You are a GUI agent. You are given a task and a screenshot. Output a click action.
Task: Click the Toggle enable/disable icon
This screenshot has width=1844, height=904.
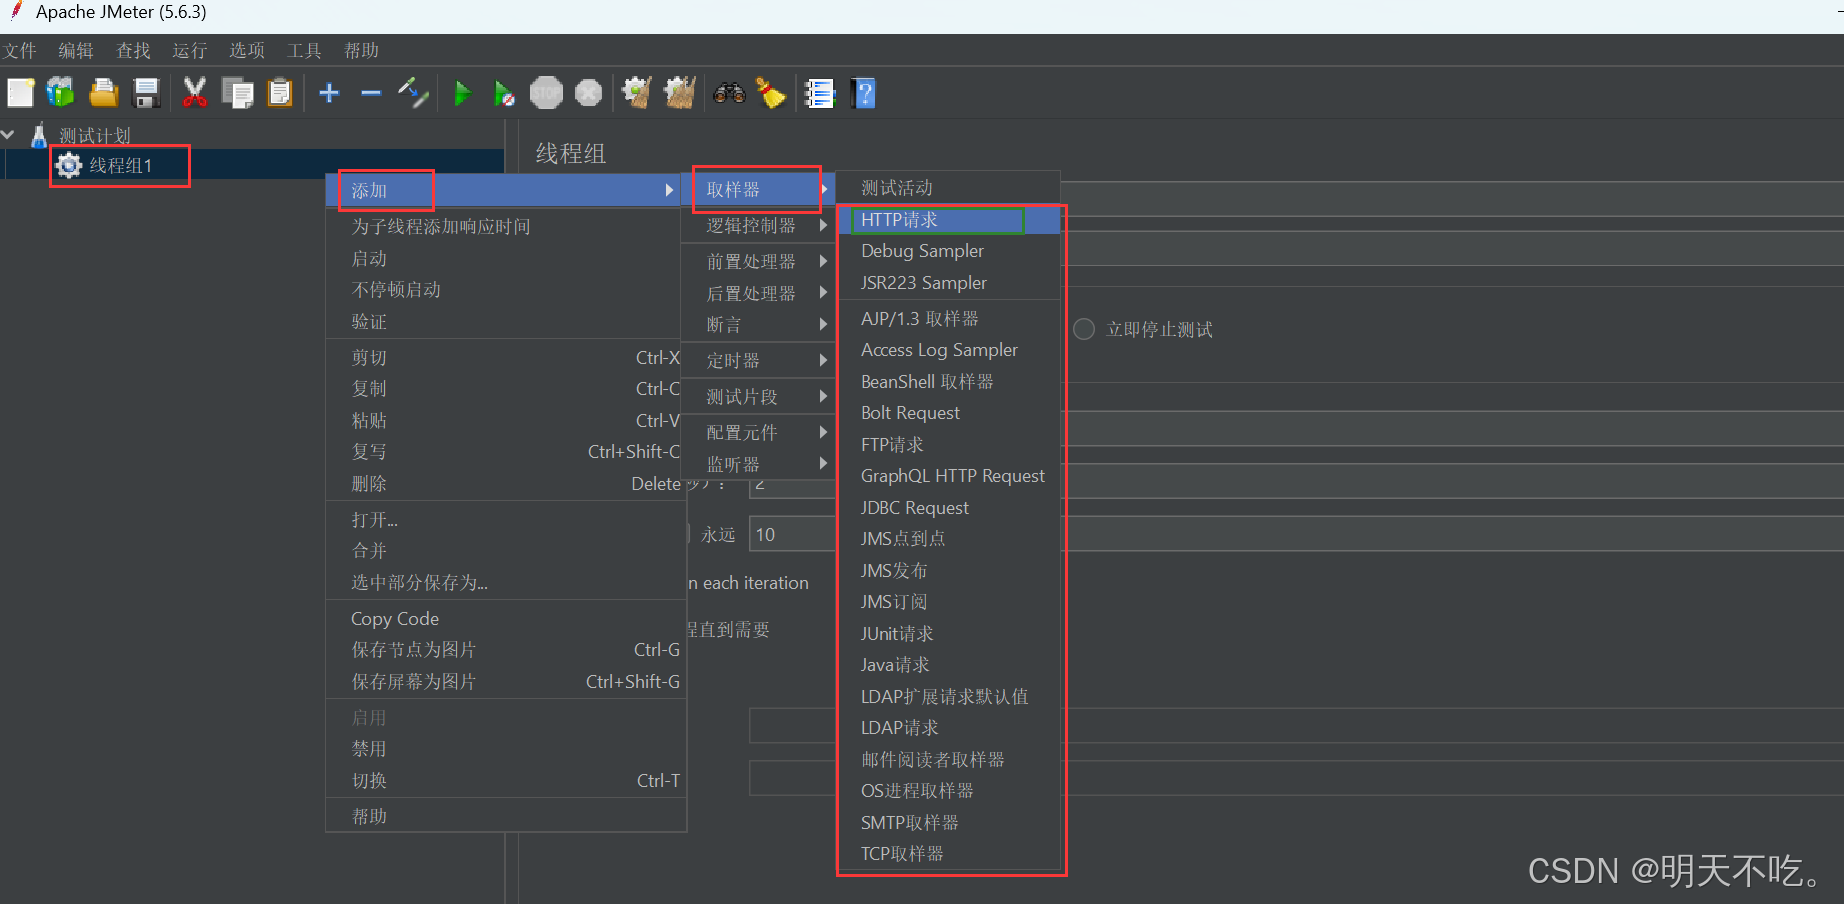[x=413, y=93]
